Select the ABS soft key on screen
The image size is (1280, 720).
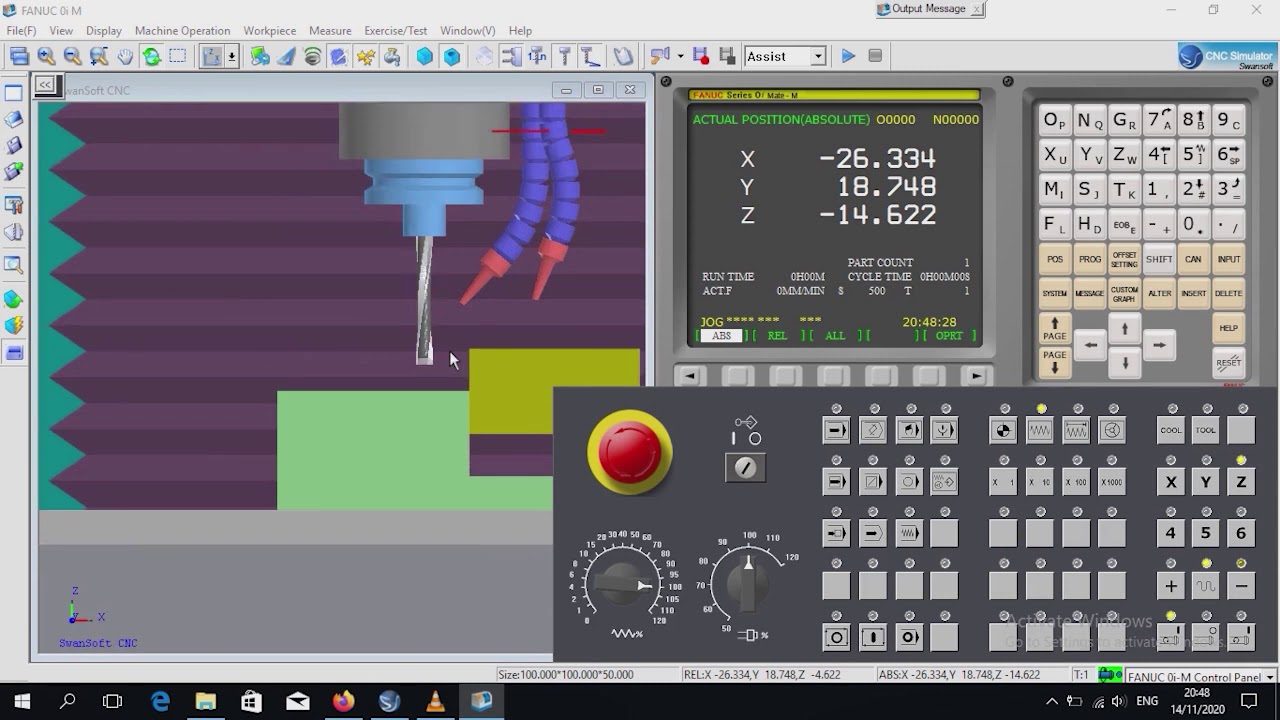coord(721,336)
